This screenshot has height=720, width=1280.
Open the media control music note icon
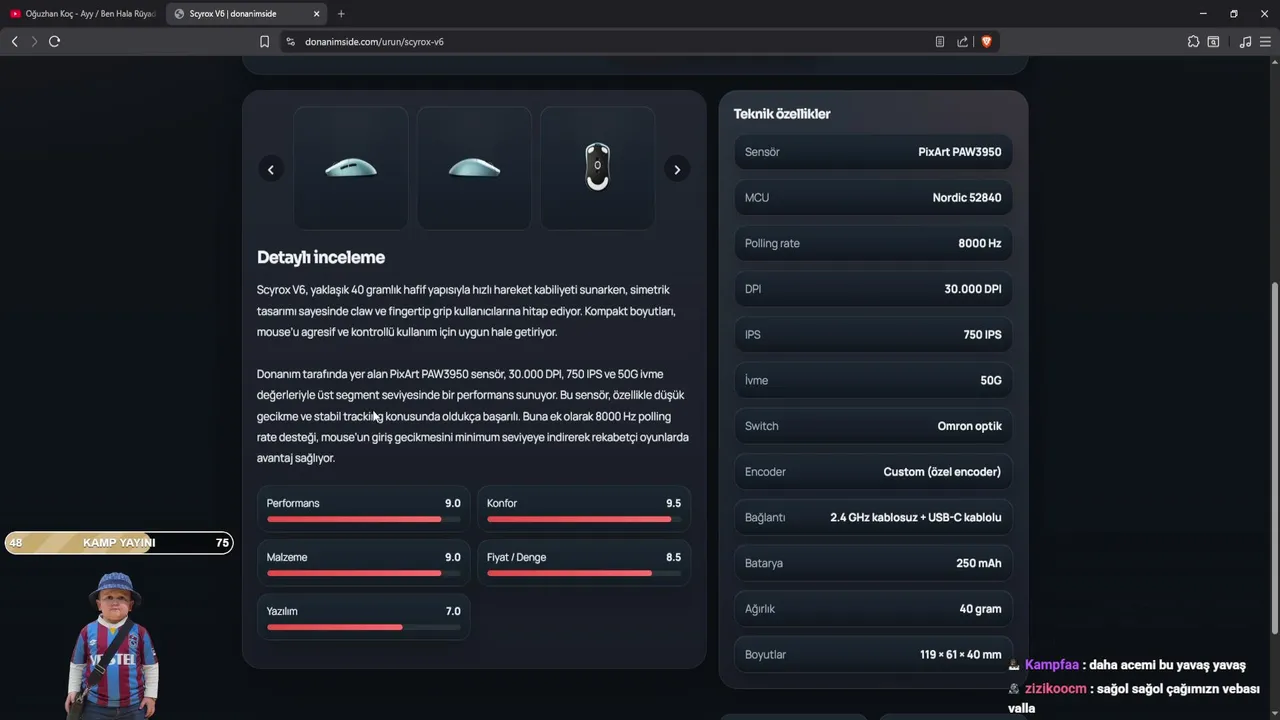pos(1245,42)
